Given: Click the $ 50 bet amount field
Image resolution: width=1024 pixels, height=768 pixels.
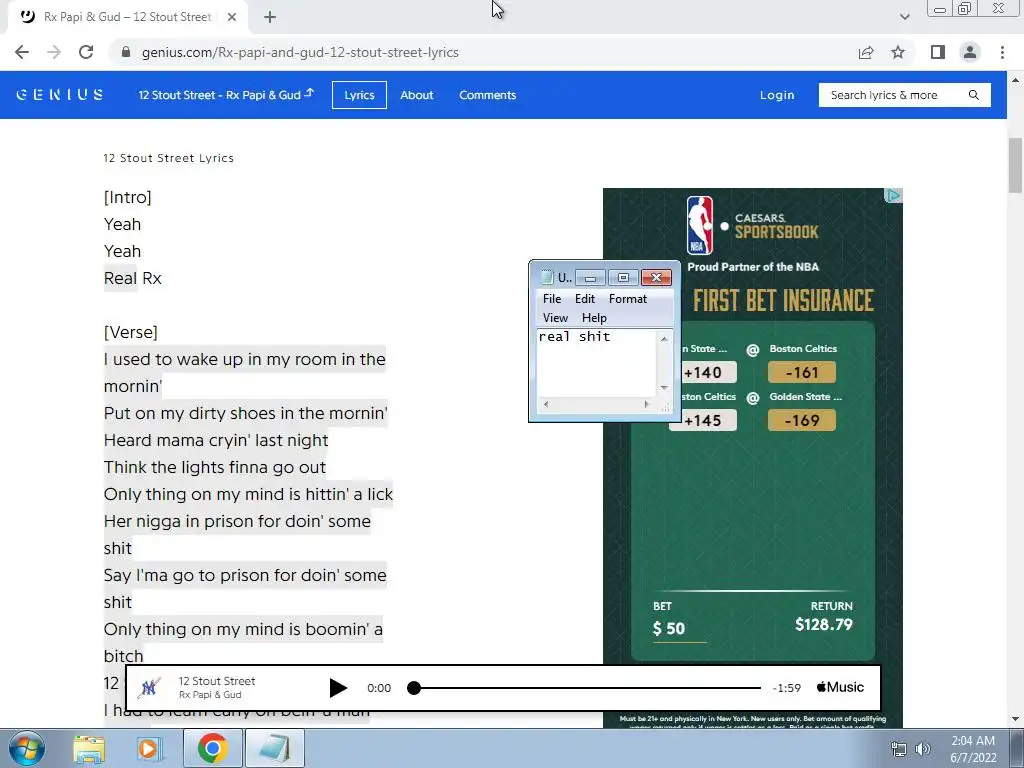Looking at the screenshot, I should tap(679, 629).
